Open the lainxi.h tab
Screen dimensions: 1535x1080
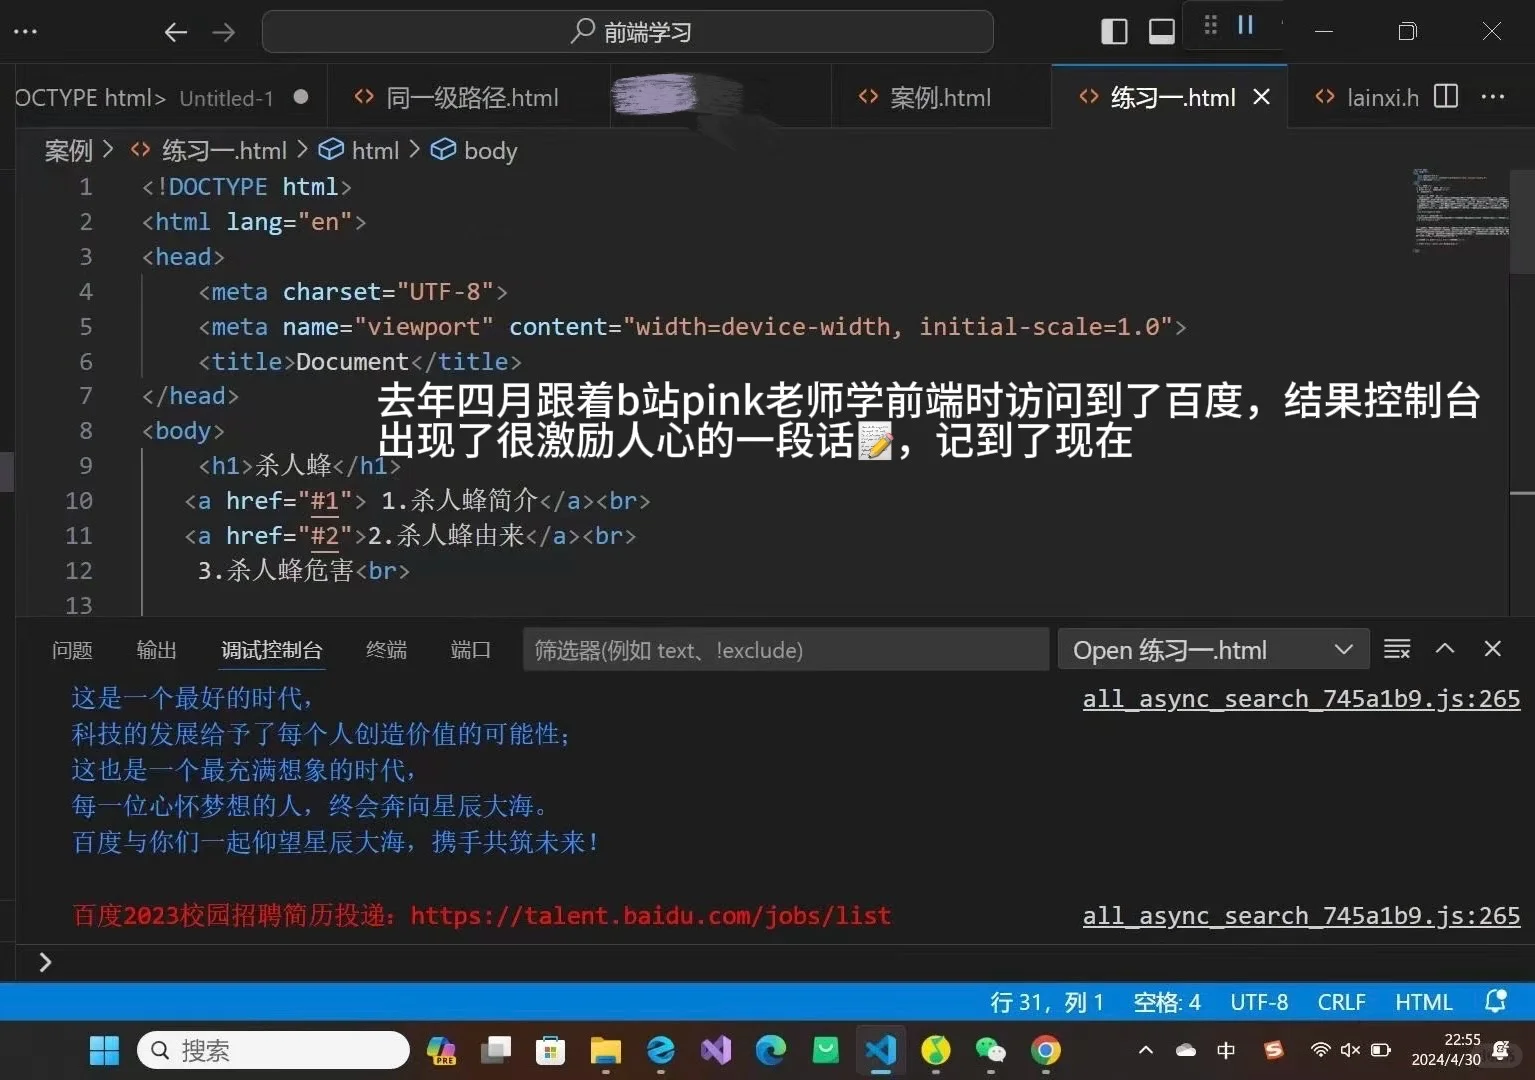coord(1367,98)
